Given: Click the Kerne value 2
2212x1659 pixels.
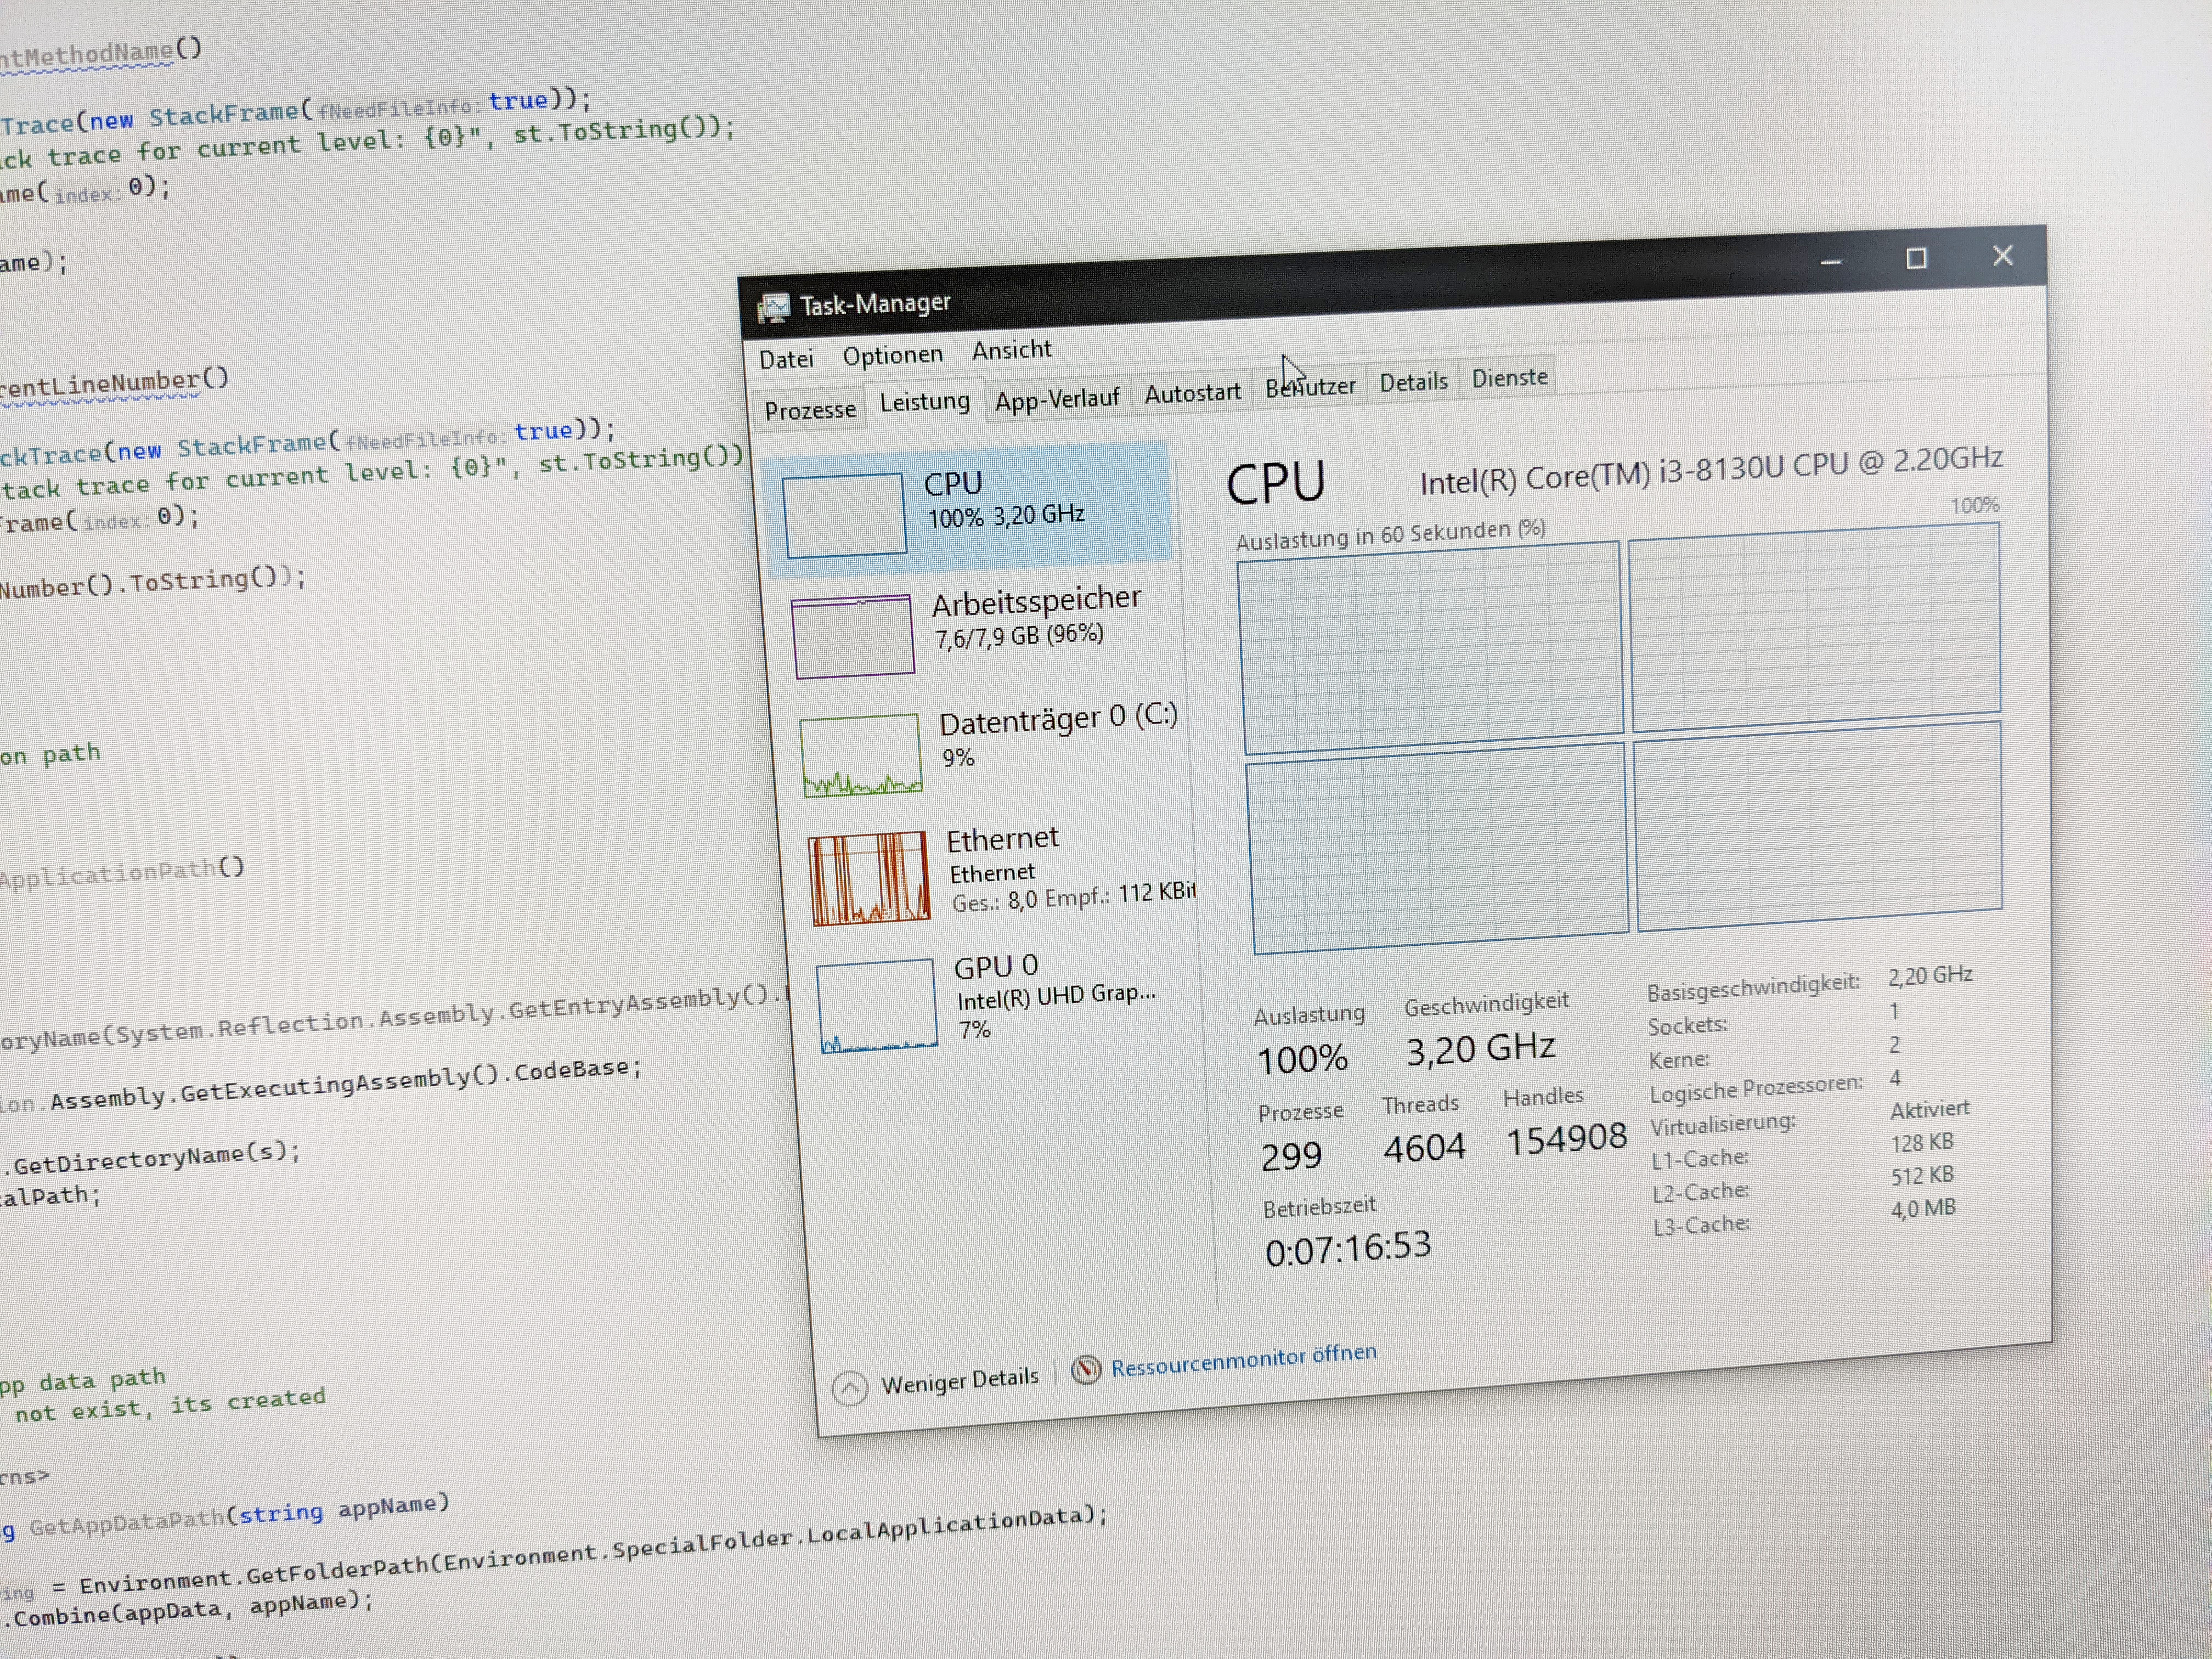Looking at the screenshot, I should tap(1894, 1045).
